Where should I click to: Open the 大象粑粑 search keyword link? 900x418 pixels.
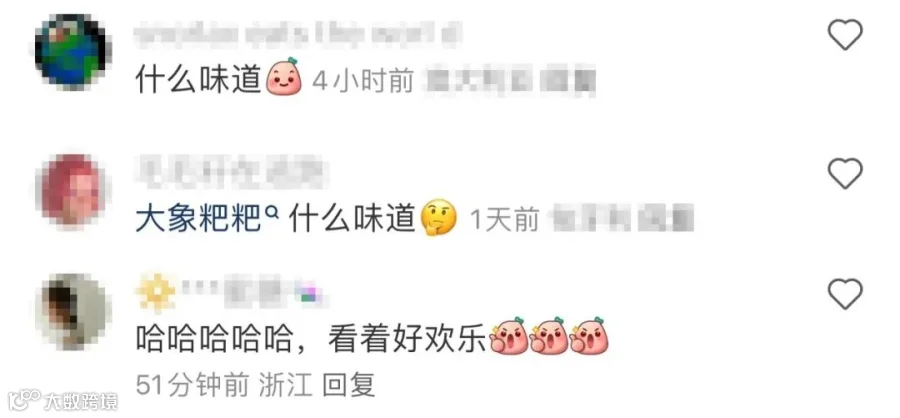click(199, 219)
